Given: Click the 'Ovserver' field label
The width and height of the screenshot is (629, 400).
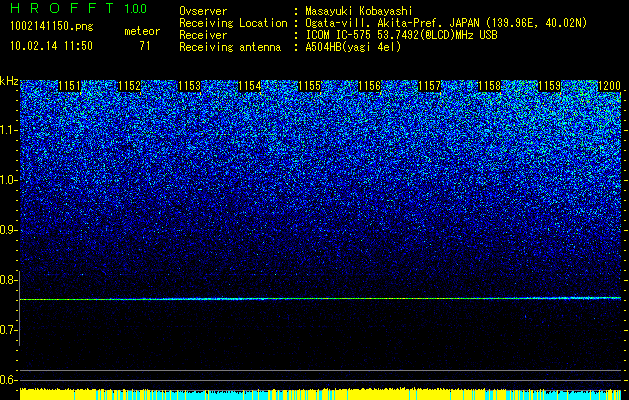Looking at the screenshot, I should [203, 11].
